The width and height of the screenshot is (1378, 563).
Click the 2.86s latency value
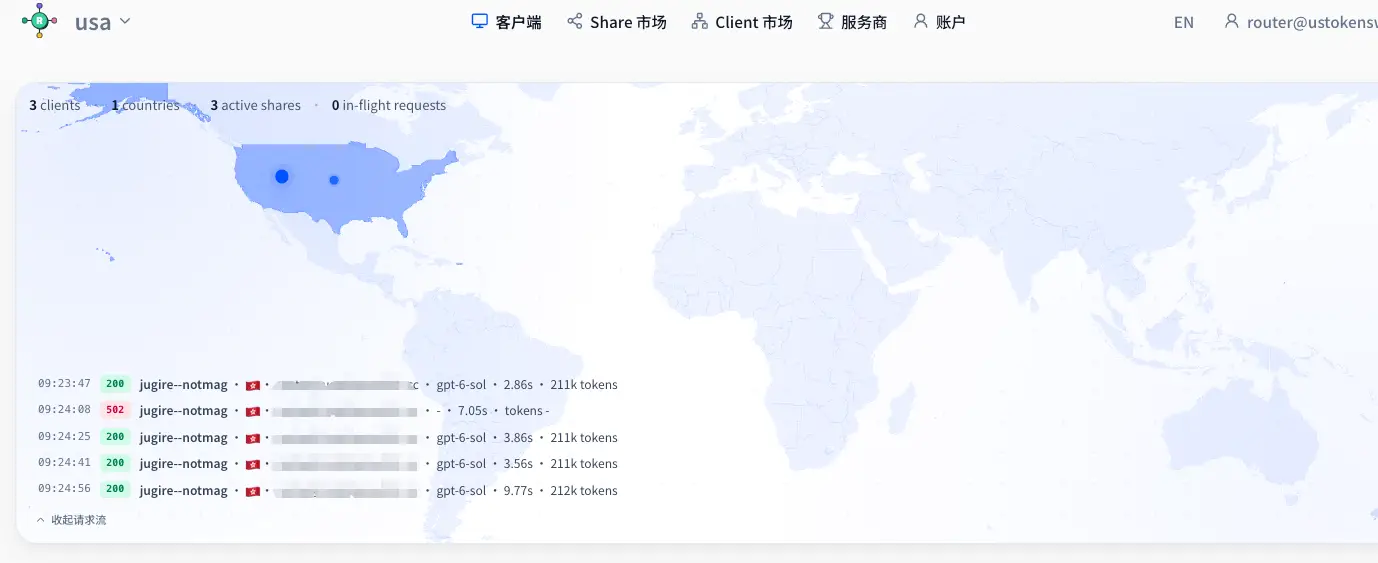[x=518, y=384]
